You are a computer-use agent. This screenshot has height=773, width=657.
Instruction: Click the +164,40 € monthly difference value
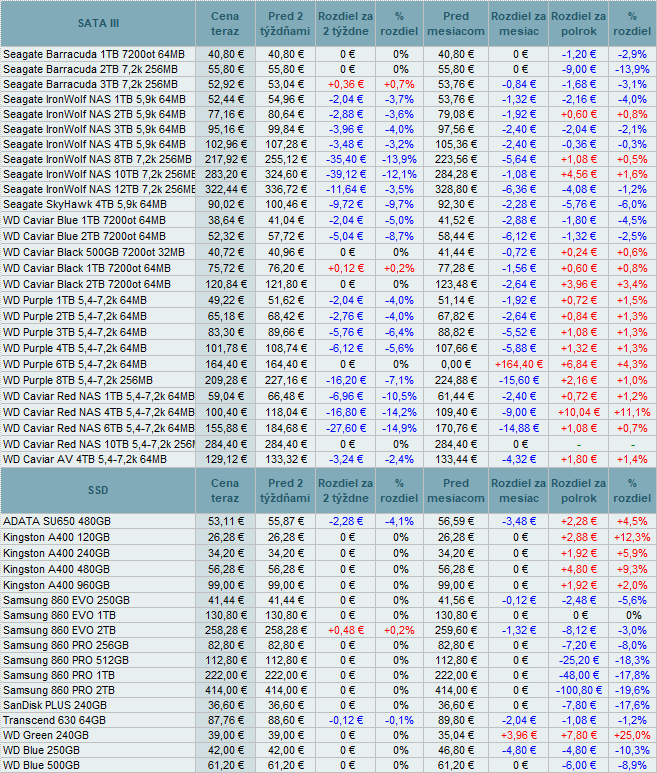click(519, 364)
